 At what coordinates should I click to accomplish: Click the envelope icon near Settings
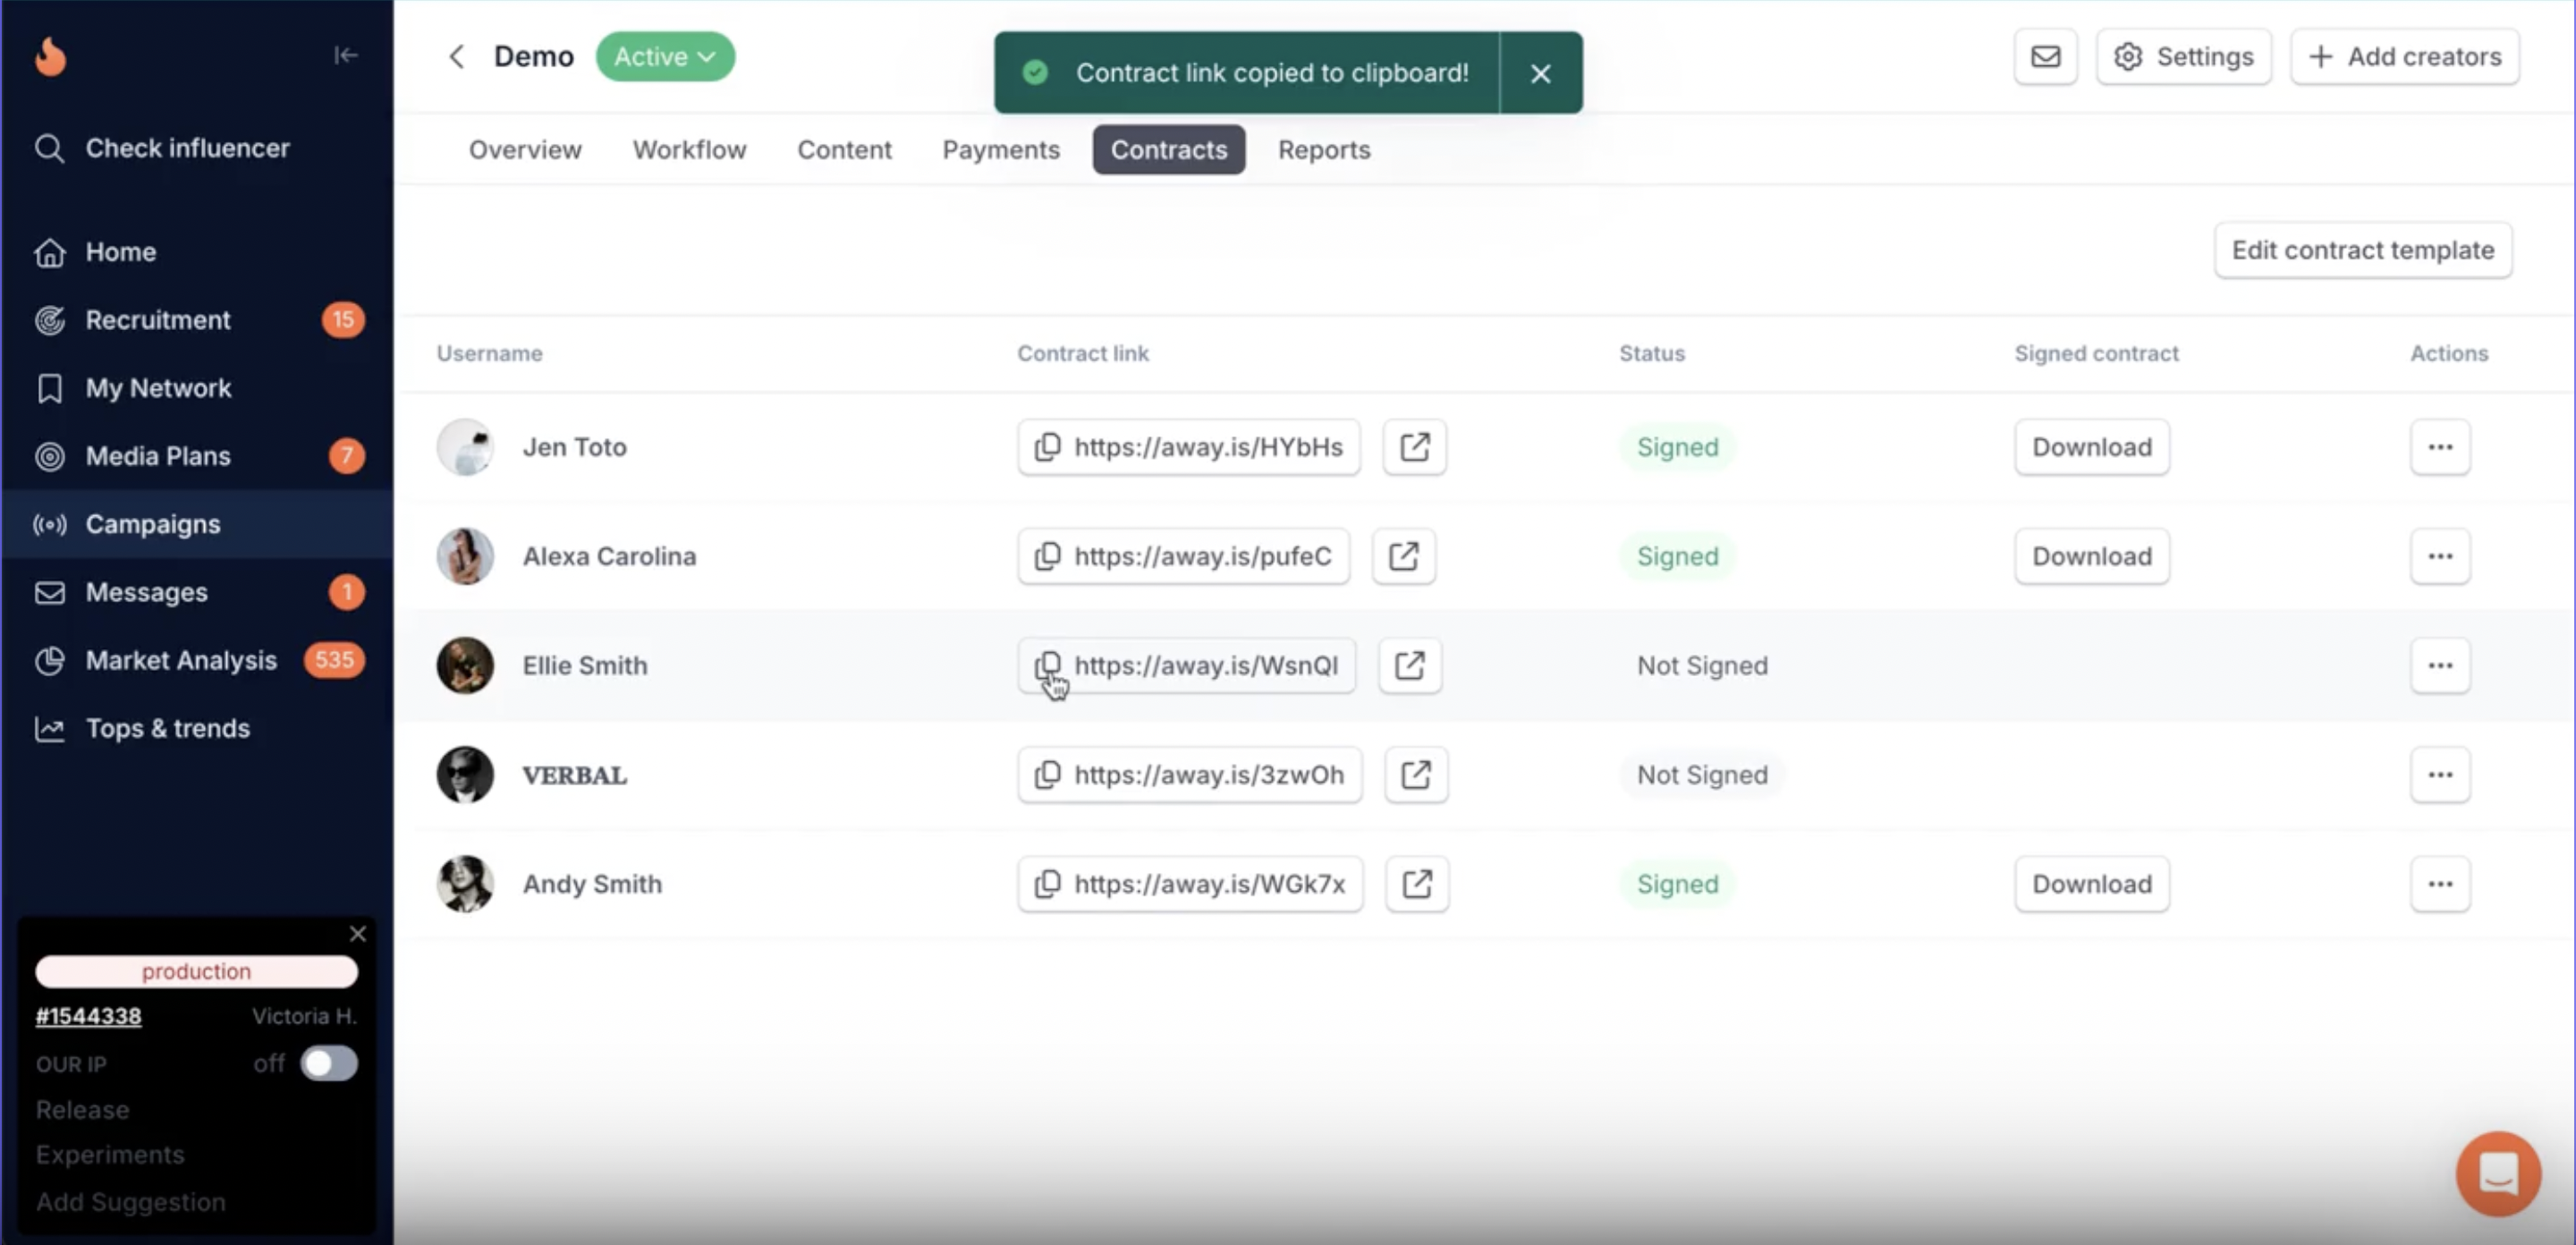point(2045,57)
